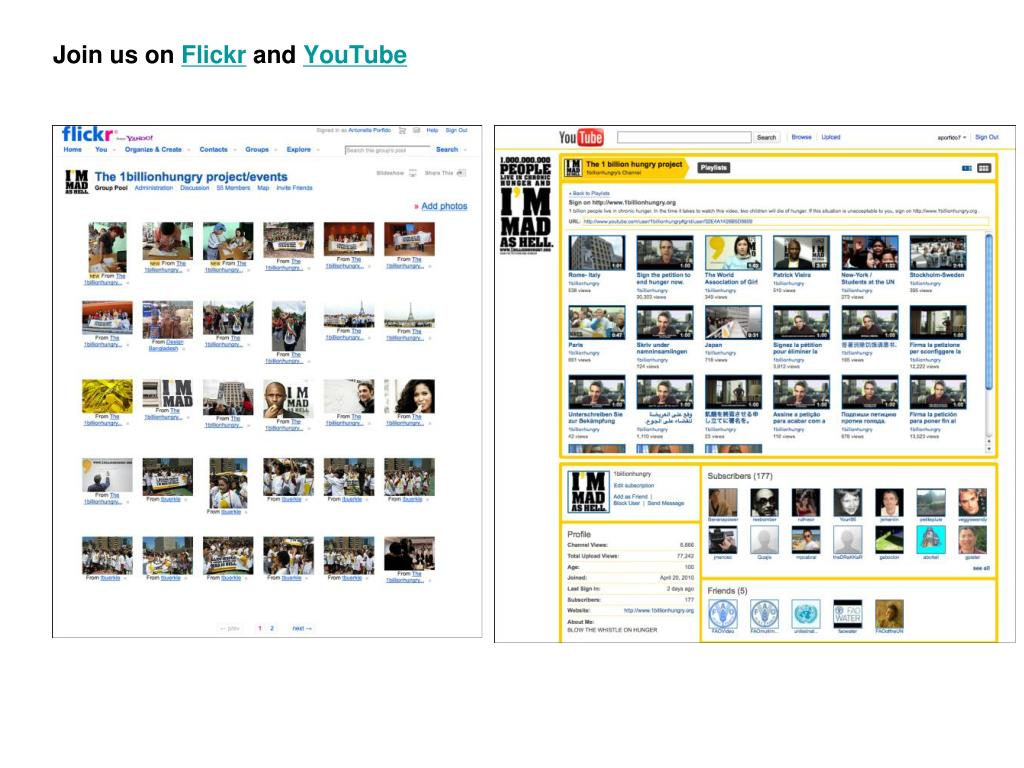This screenshot has height=768, width=1024.
Task: Click the I'M MAD group icon on Flickr
Action: click(x=76, y=182)
